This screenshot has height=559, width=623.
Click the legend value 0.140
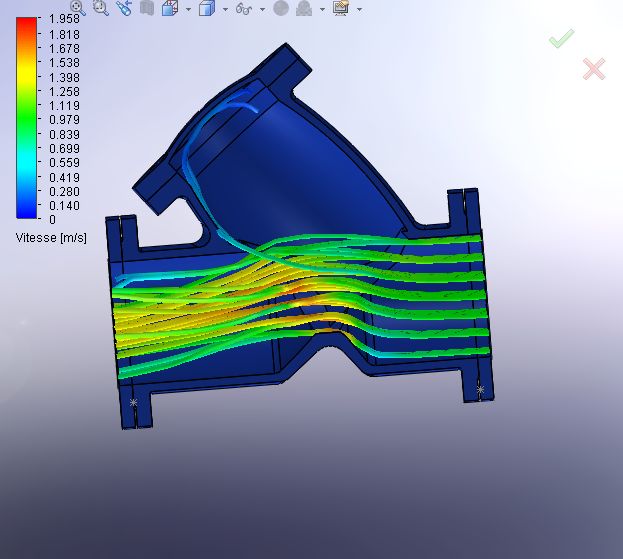64,205
